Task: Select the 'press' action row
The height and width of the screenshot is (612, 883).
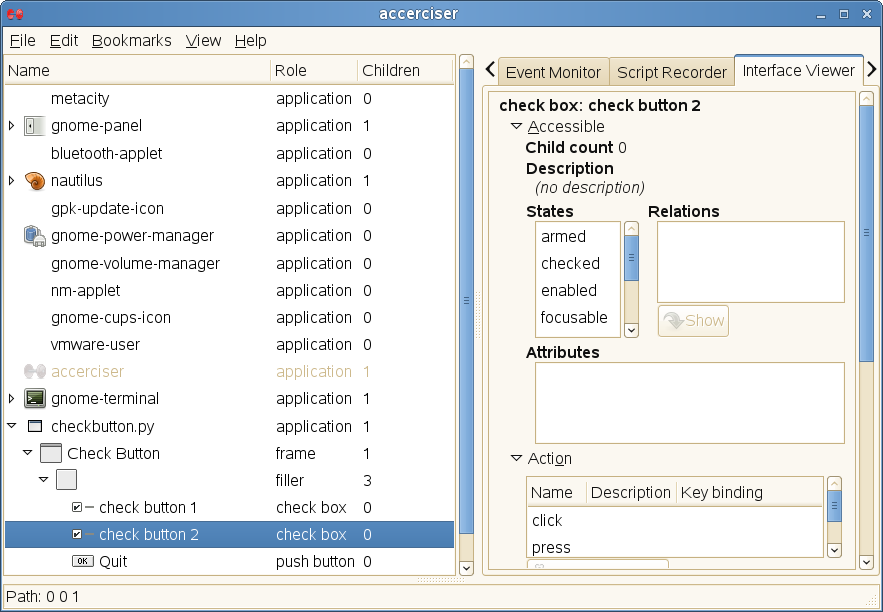Action: [x=675, y=547]
